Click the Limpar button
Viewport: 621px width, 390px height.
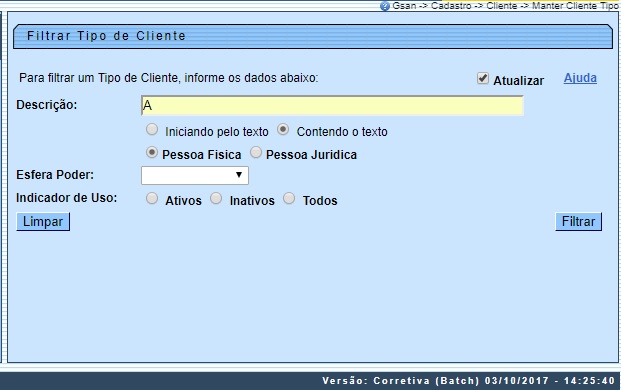pyautogui.click(x=43, y=221)
